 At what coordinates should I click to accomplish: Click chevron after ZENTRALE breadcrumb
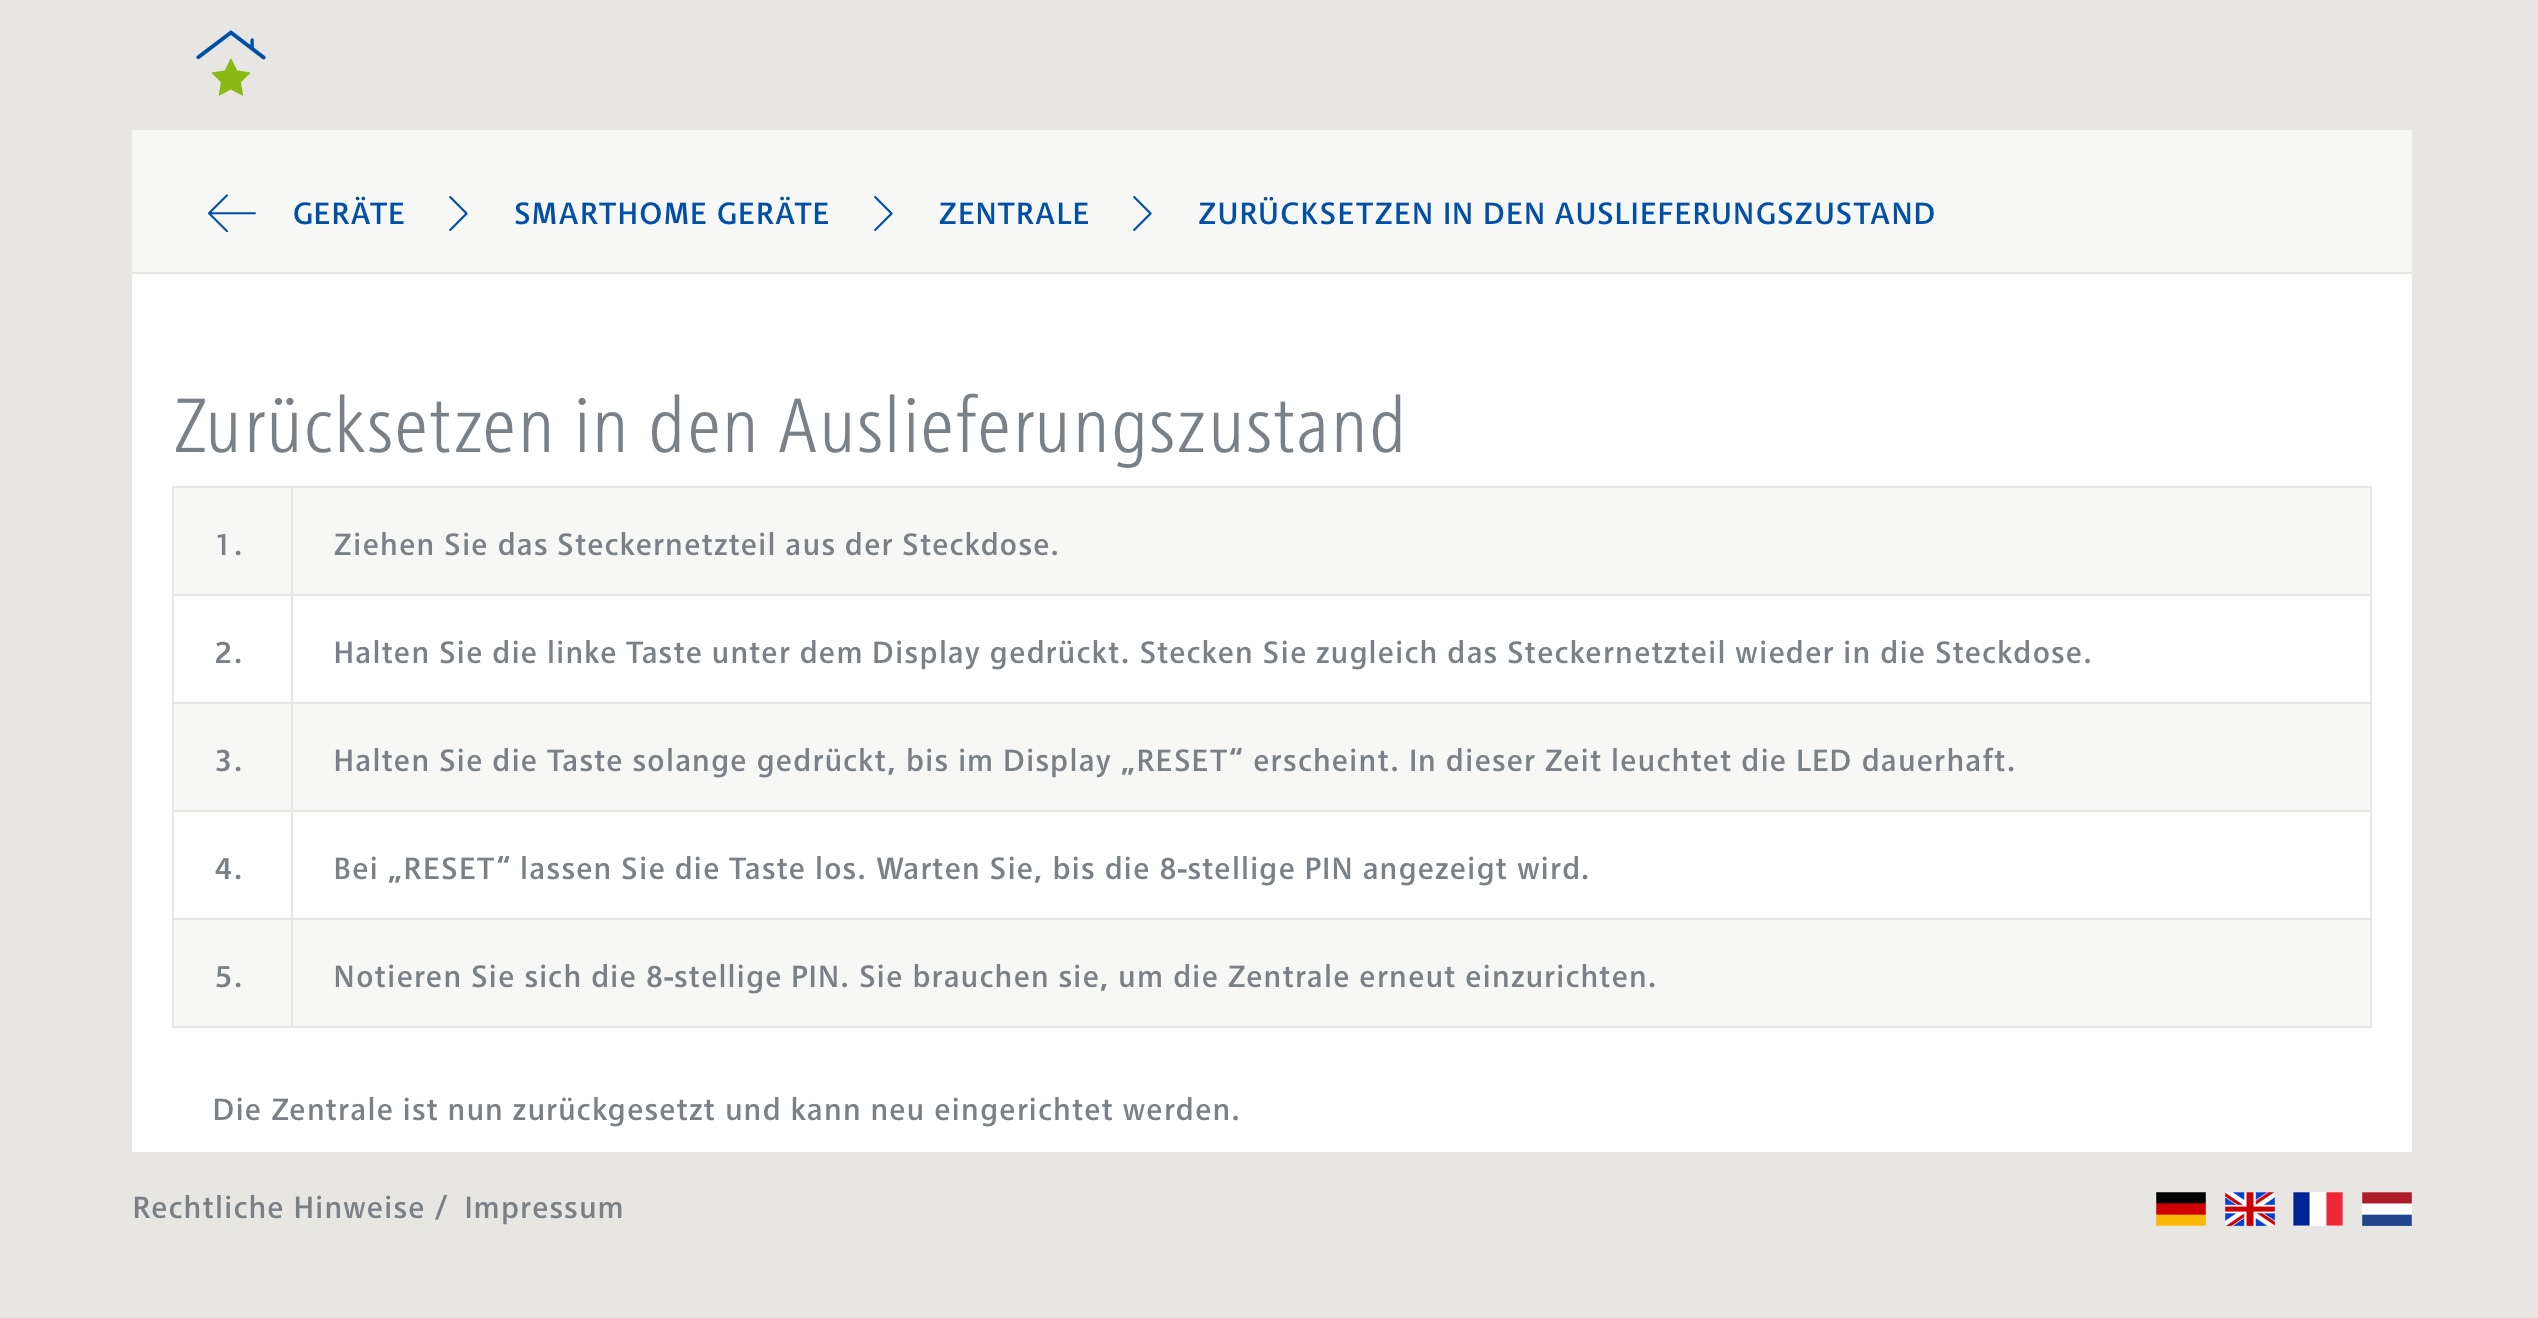1142,213
